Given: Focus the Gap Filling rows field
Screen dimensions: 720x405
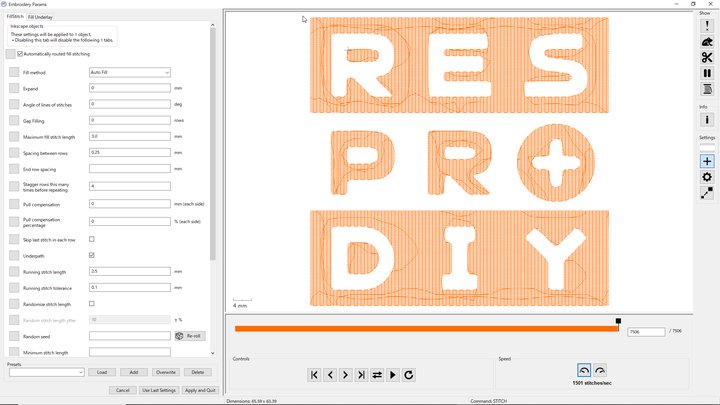Looking at the screenshot, I should click(x=129, y=120).
